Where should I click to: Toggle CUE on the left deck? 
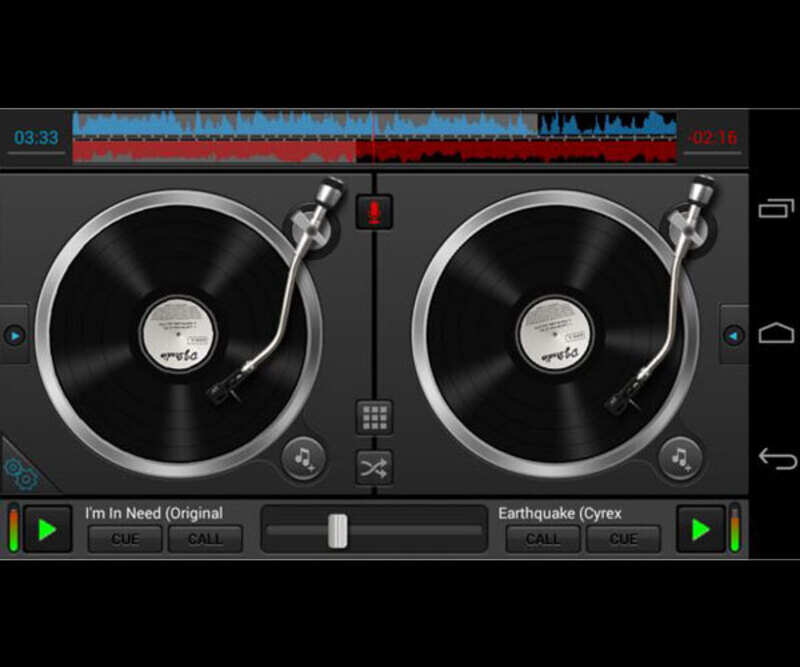(x=123, y=539)
